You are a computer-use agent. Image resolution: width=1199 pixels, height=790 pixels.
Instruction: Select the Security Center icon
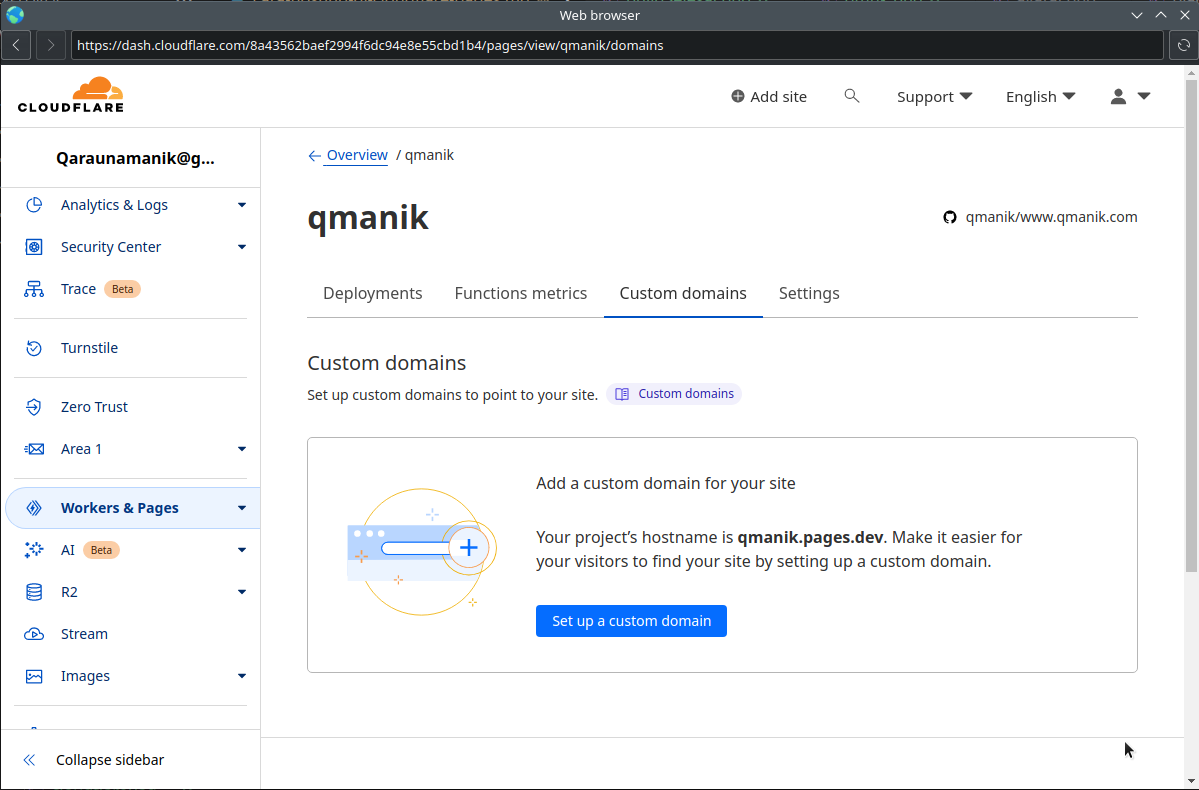(33, 246)
